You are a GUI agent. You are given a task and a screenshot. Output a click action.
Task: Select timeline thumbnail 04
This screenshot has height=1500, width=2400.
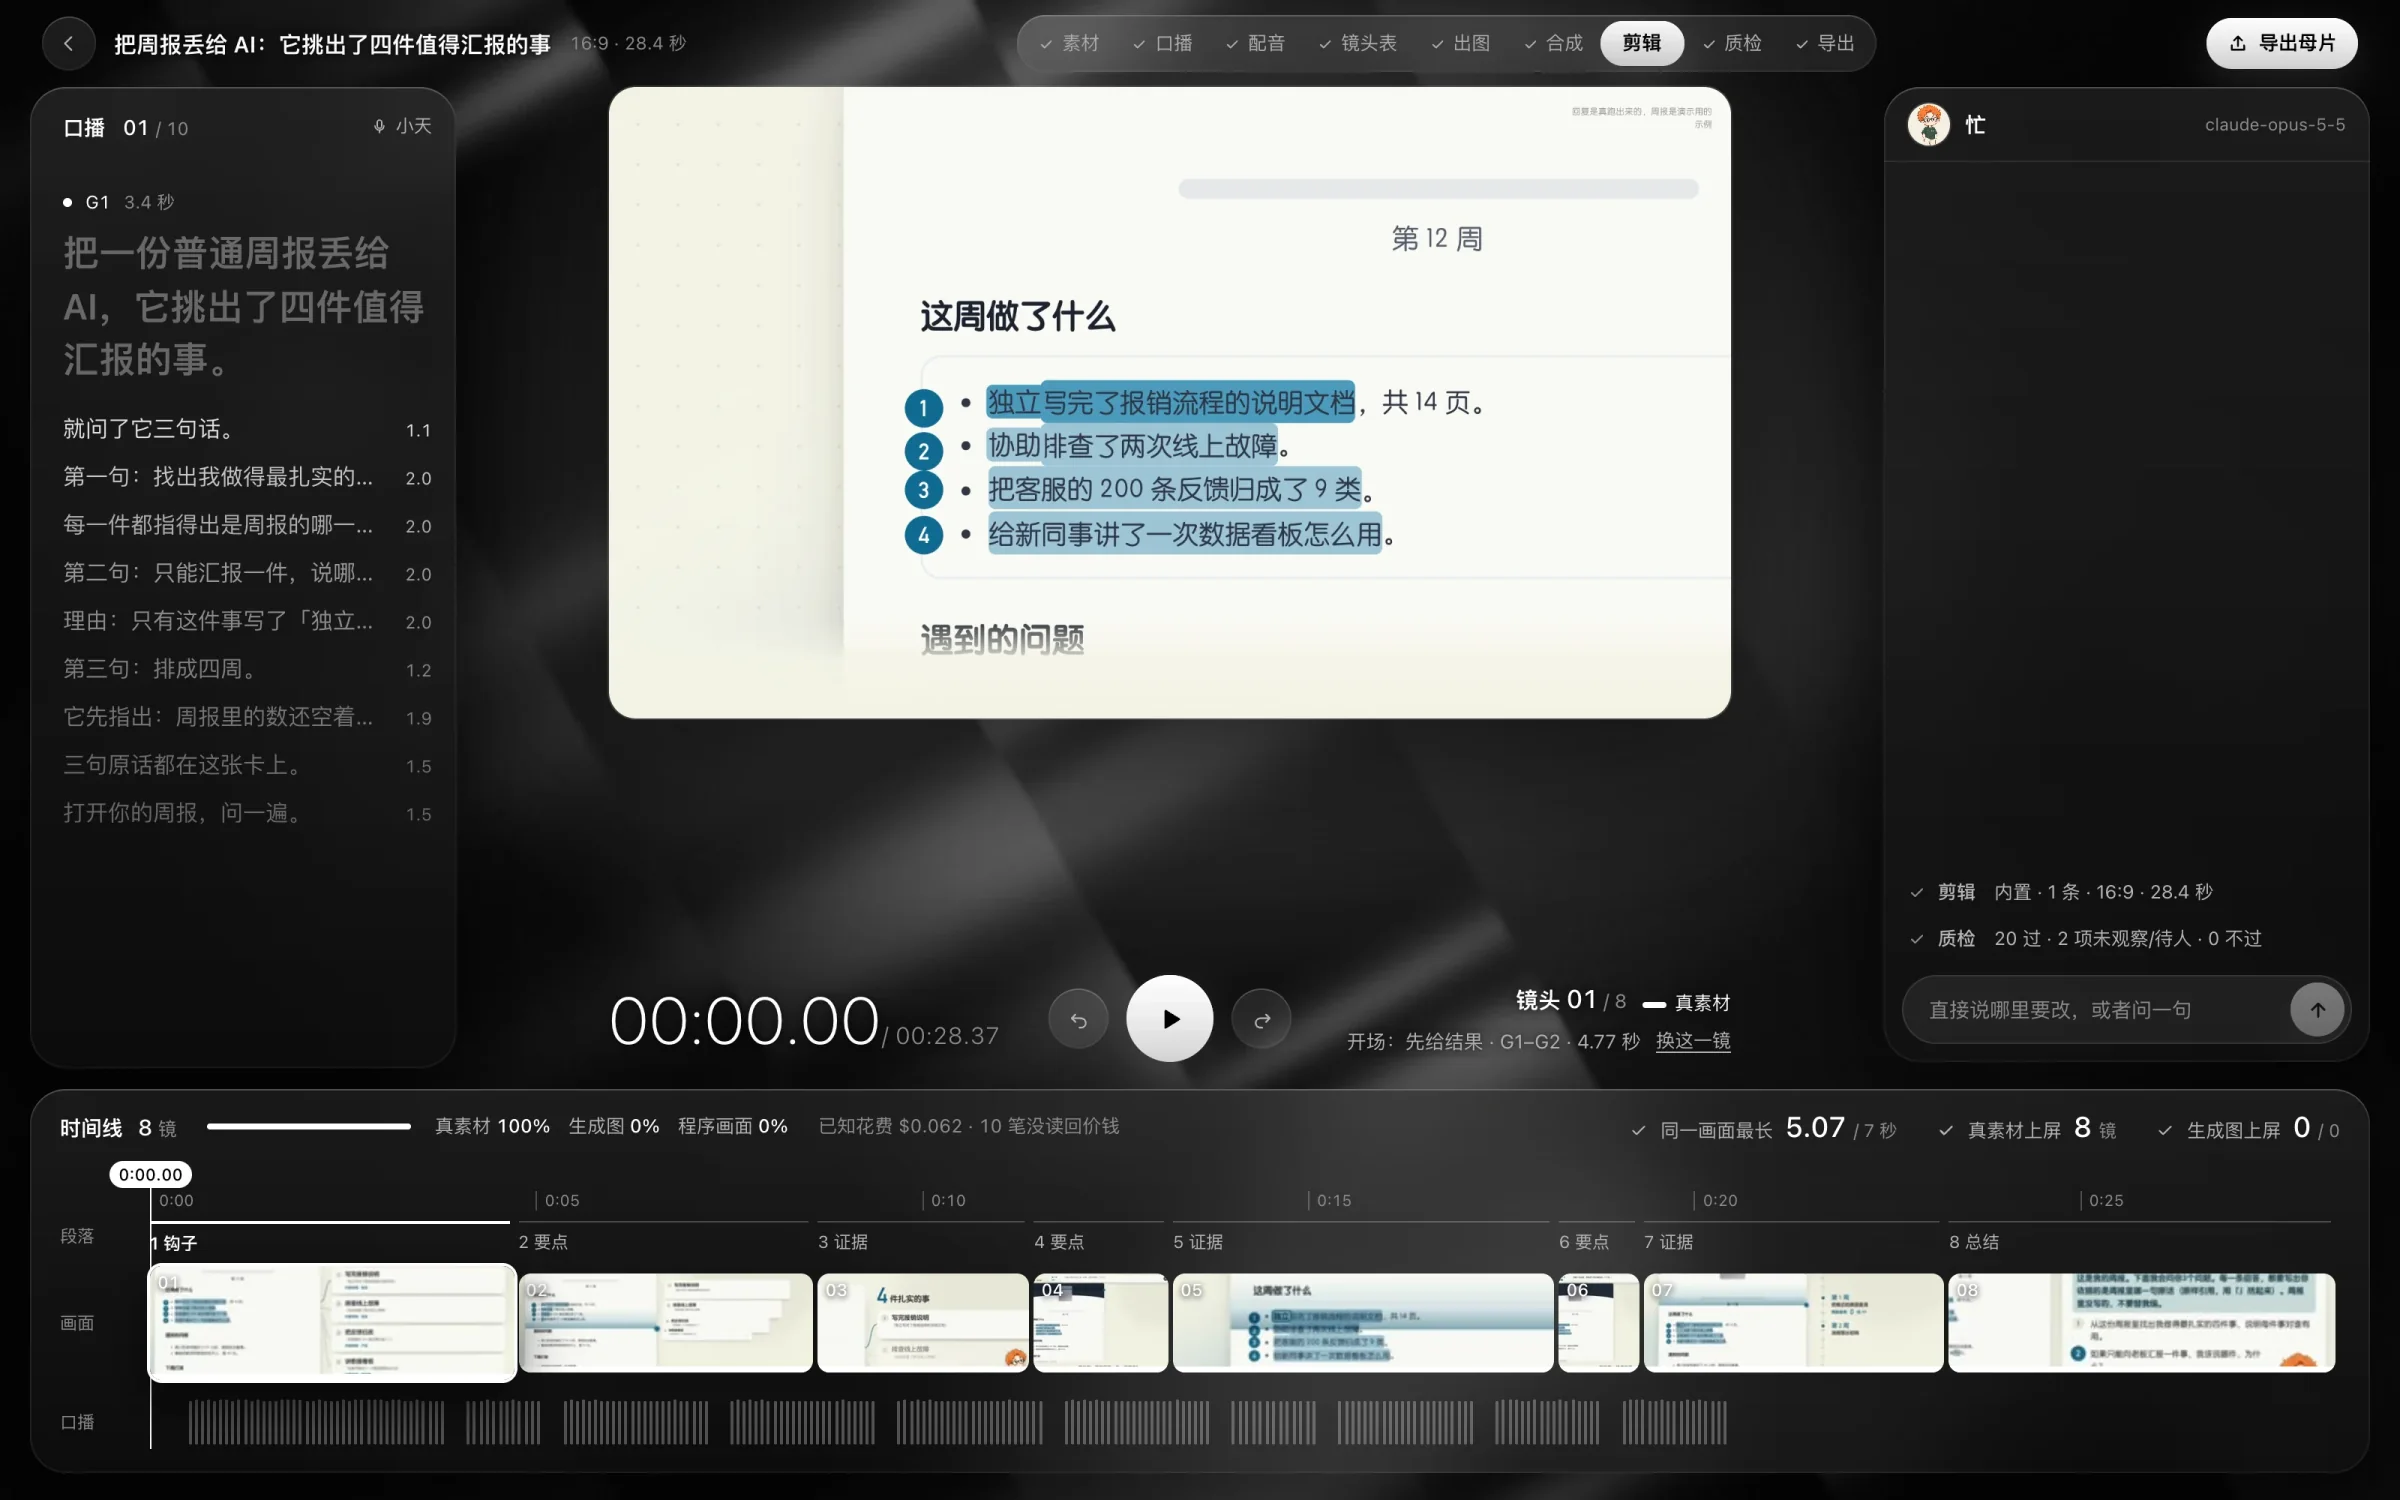1100,1322
